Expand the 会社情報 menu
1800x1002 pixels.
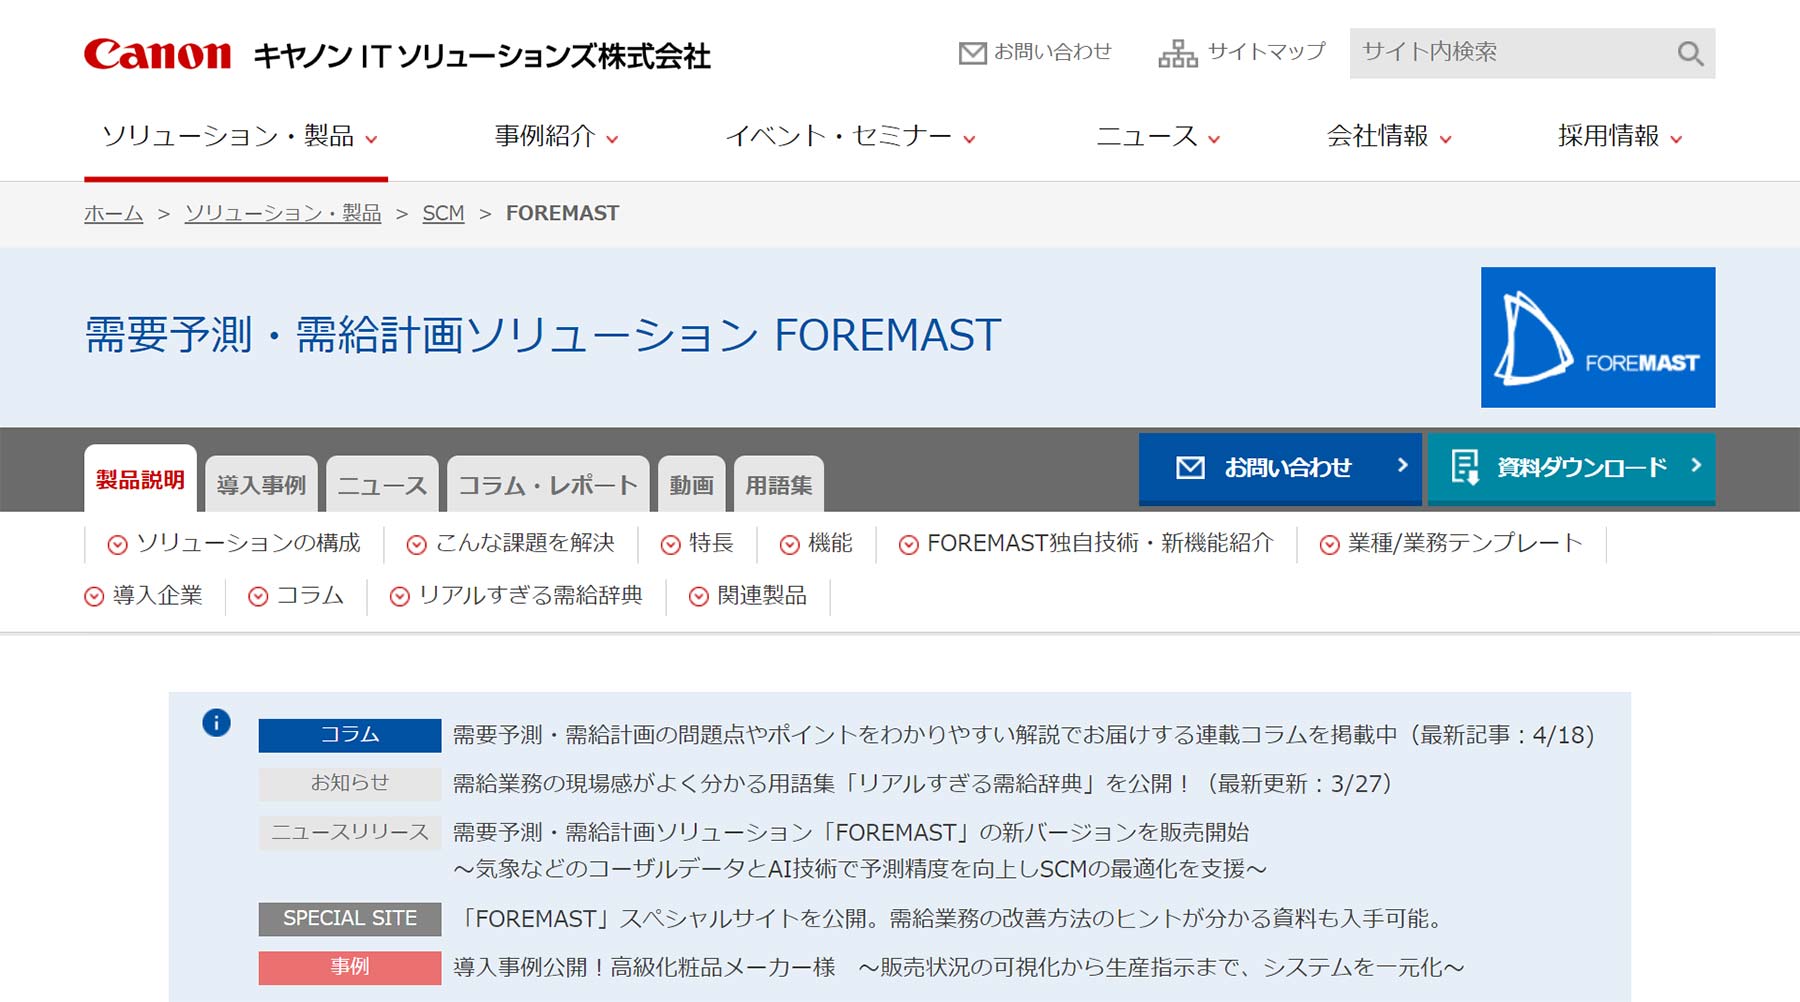click(1388, 136)
